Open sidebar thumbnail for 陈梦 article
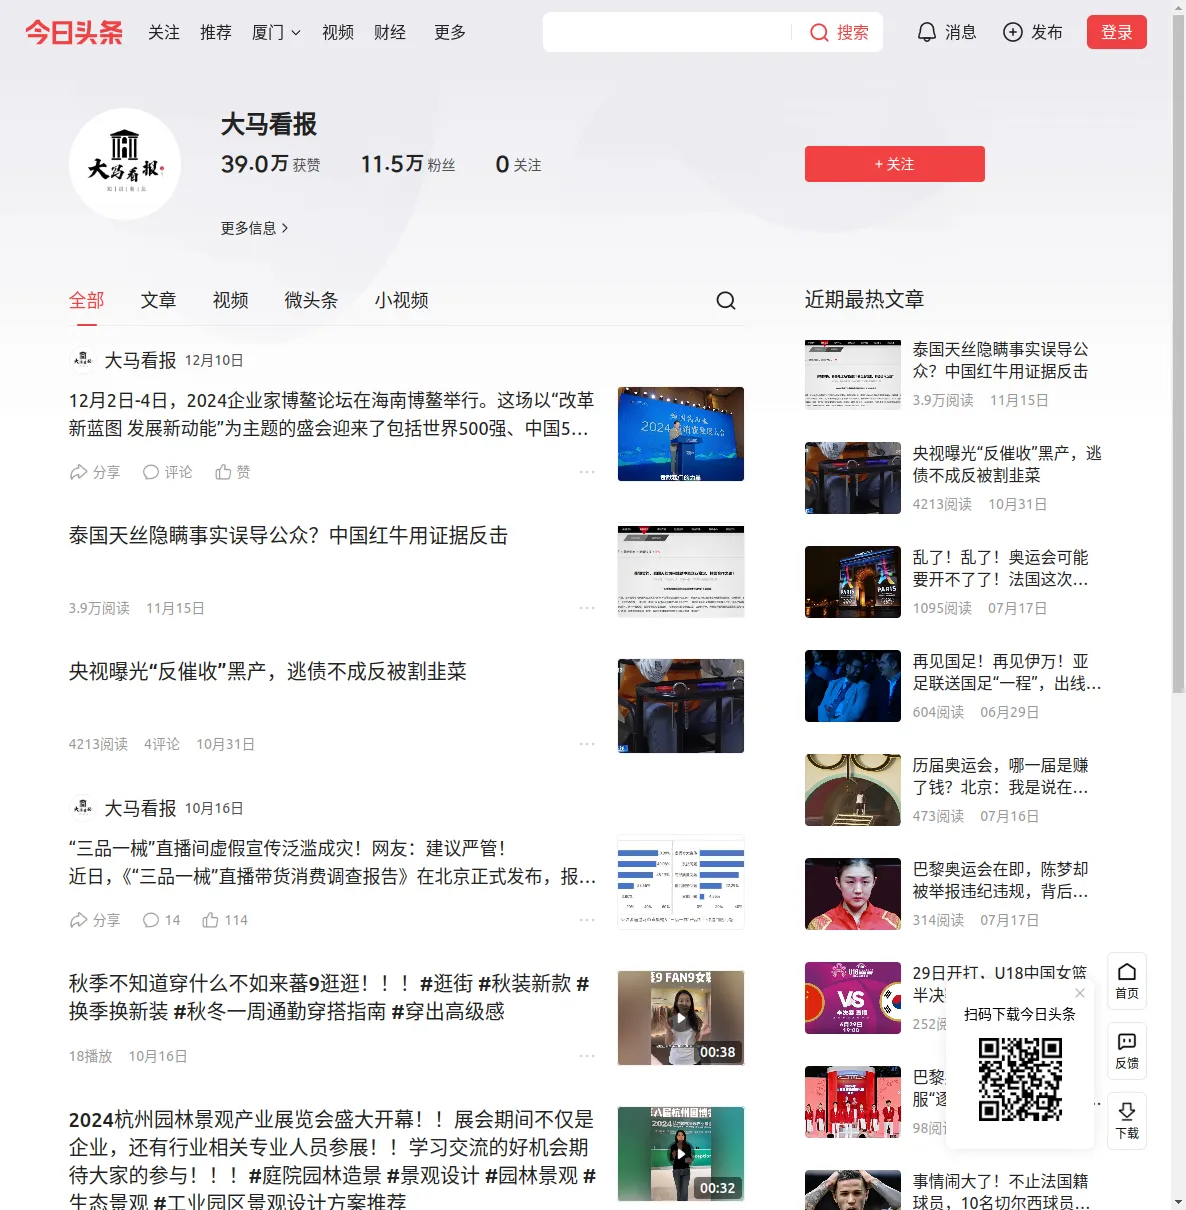 853,894
